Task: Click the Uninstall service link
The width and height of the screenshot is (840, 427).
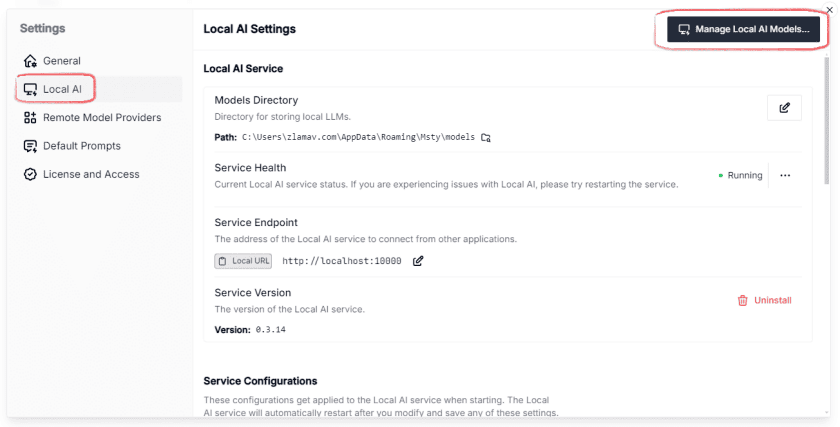Action: click(x=772, y=300)
